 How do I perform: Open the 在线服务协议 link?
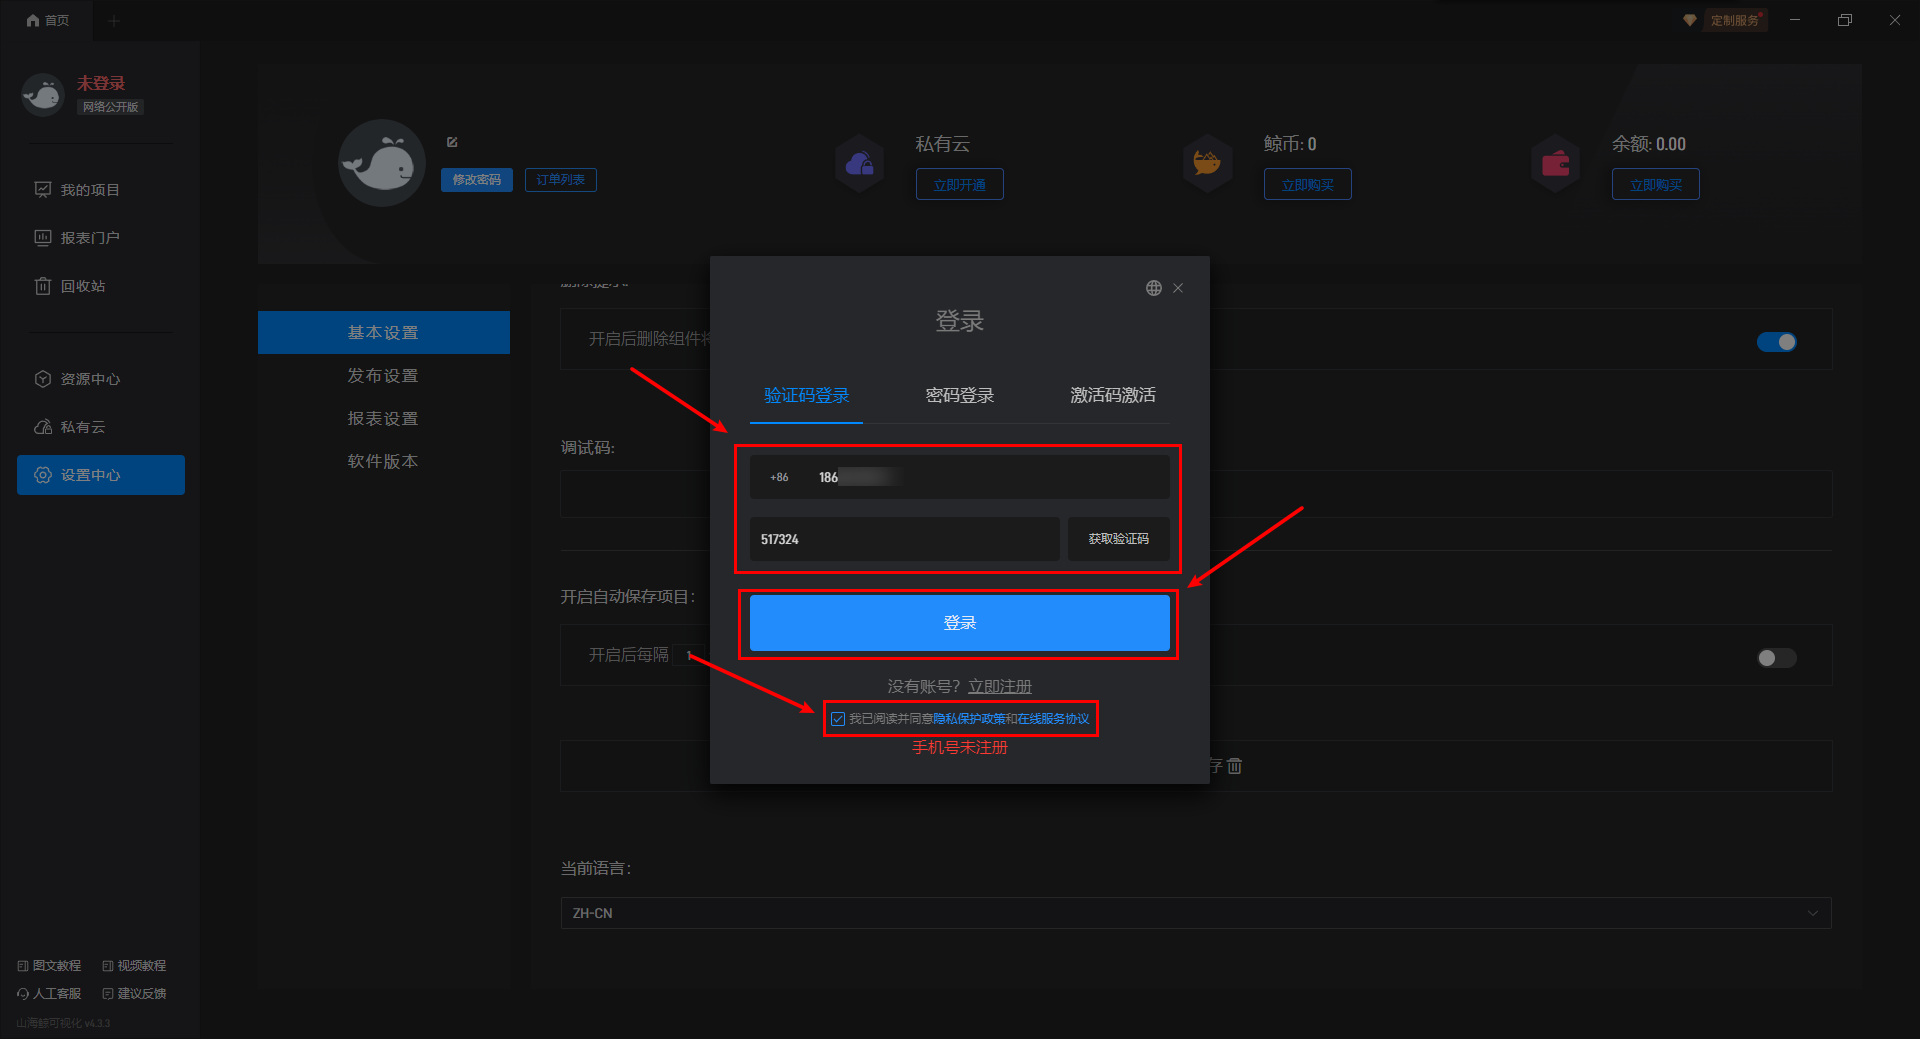pyautogui.click(x=1054, y=719)
